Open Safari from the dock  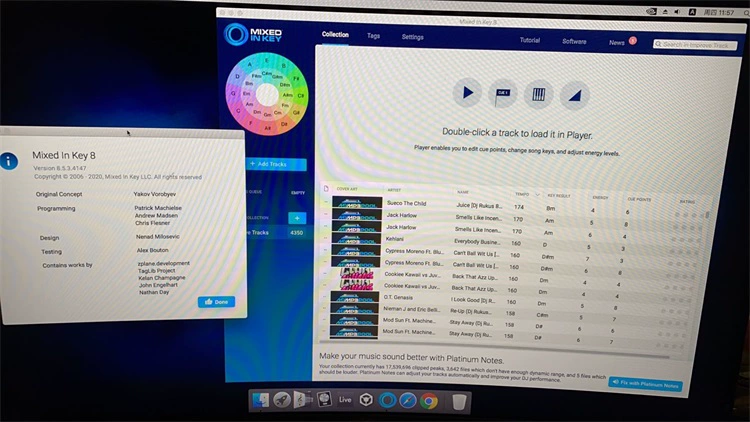(x=408, y=401)
